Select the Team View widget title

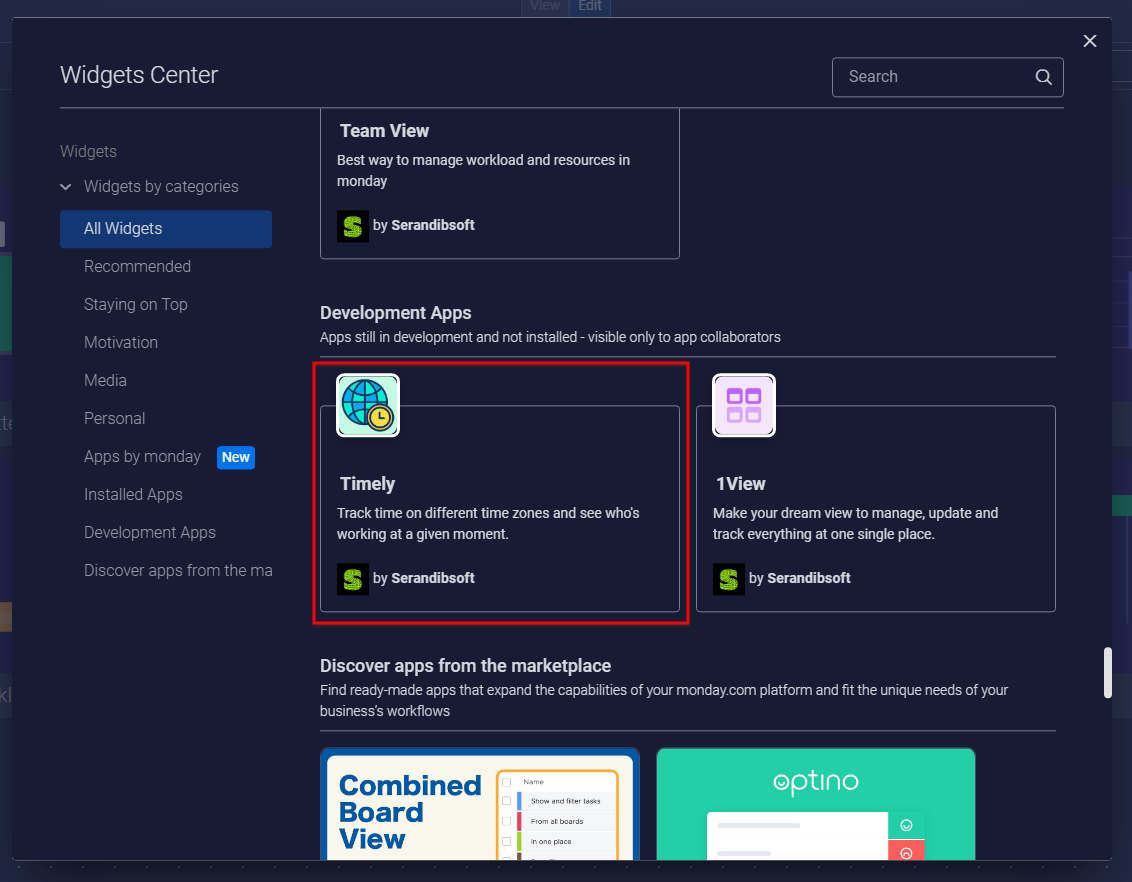(x=384, y=131)
